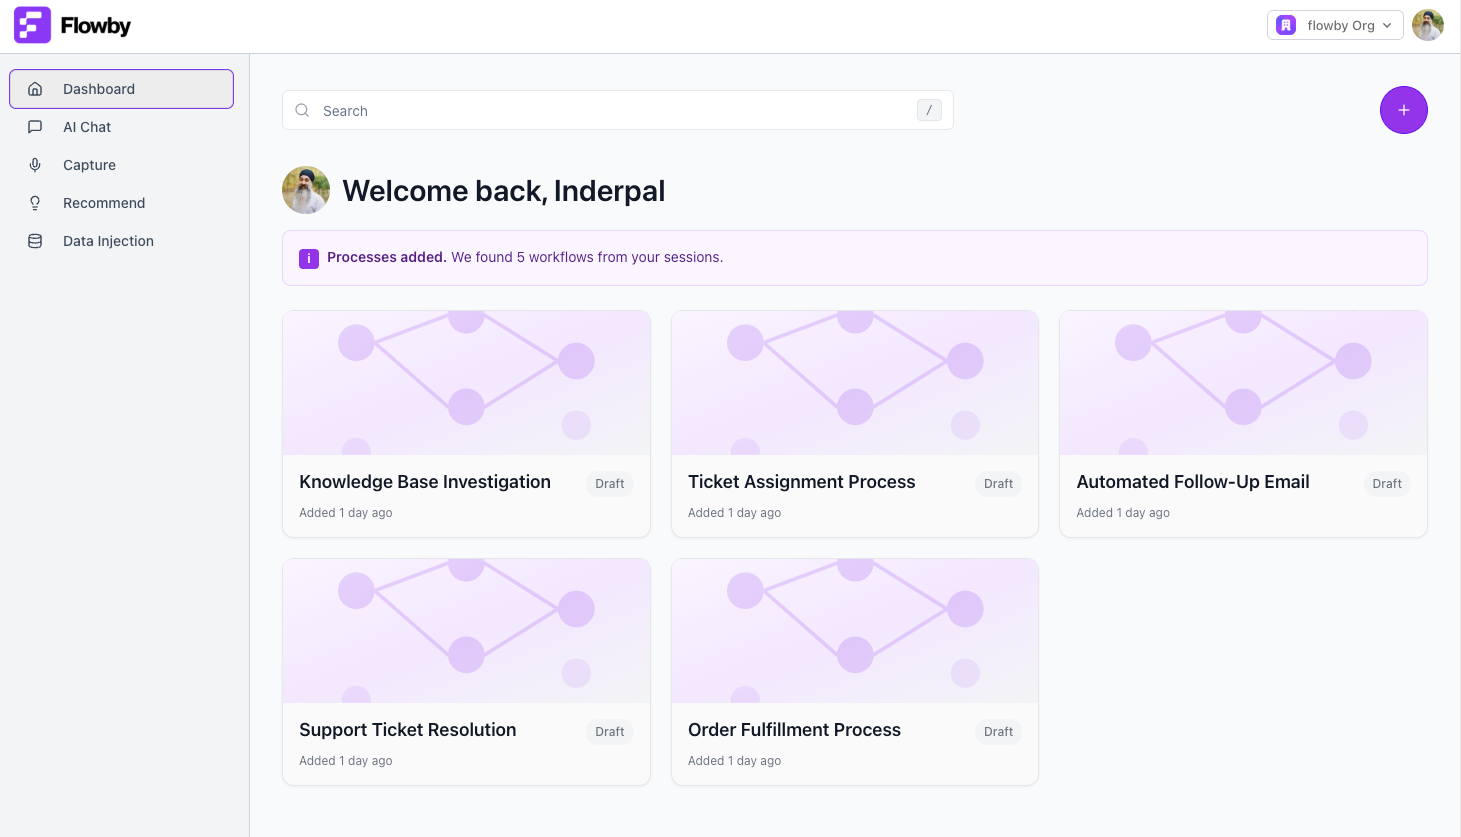Expand the organization switcher chevron
The image size is (1461, 837).
(x=1386, y=25)
